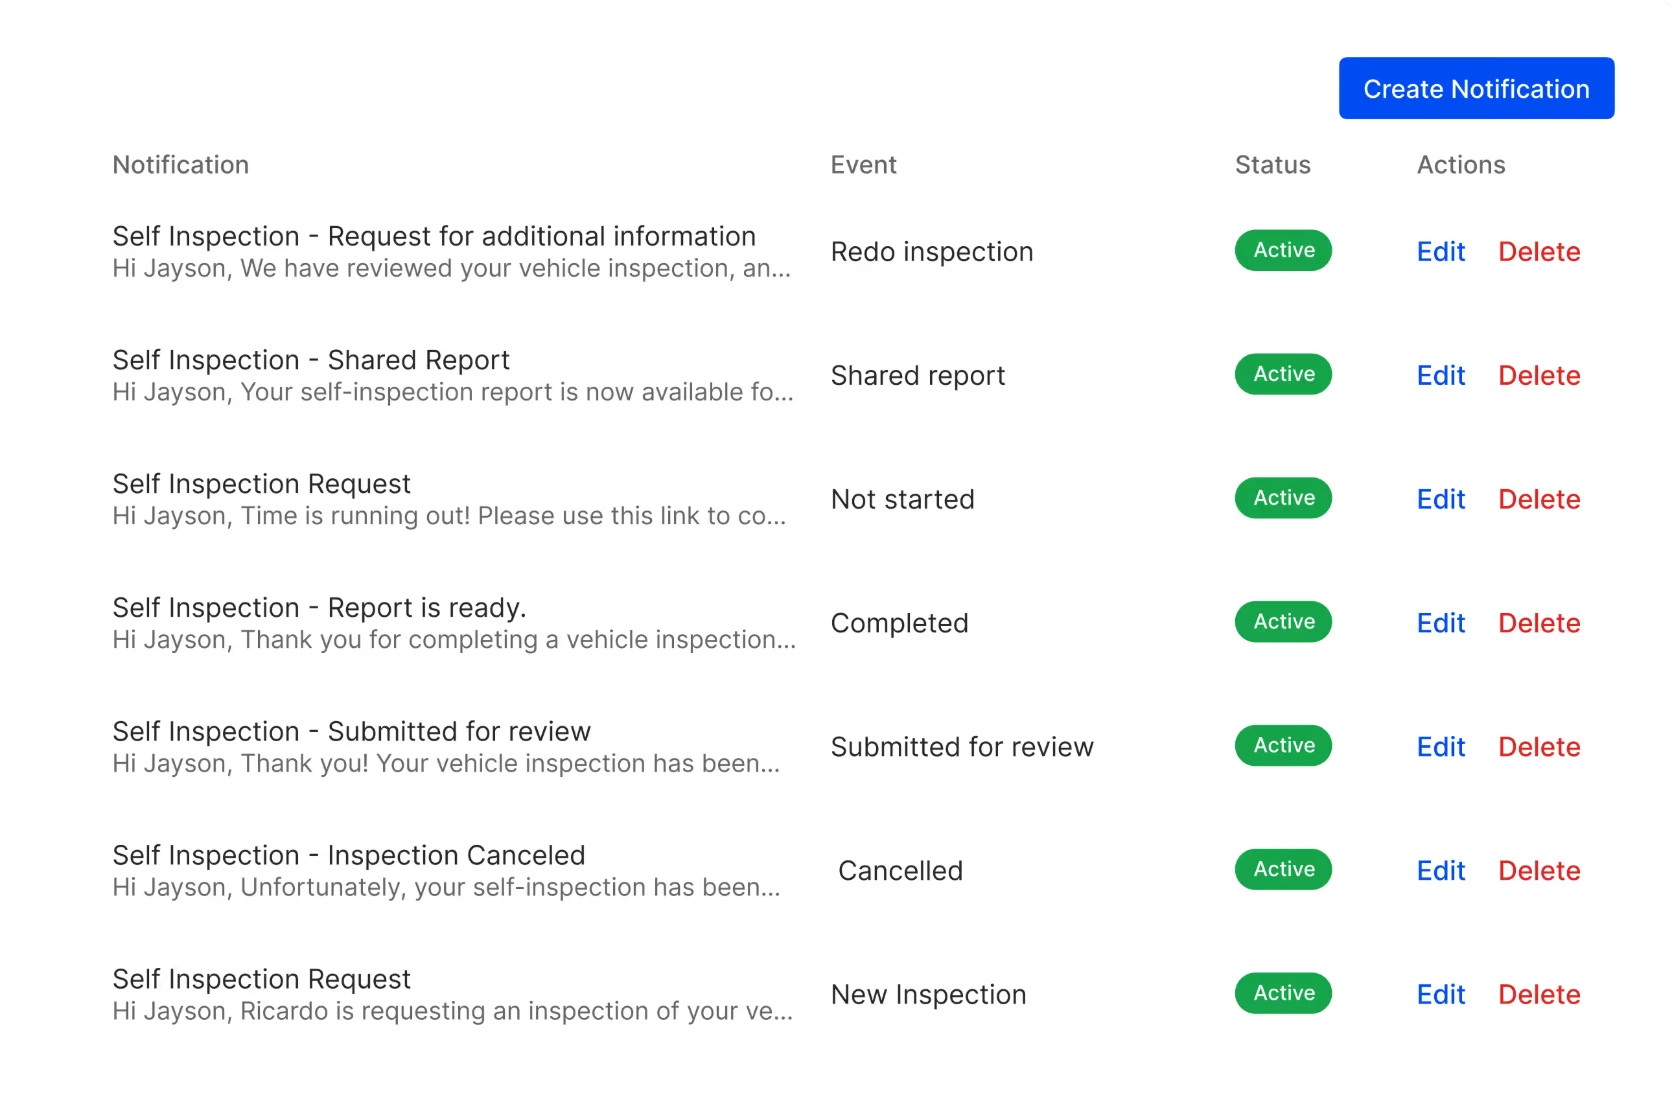
Task: Edit the Cancelled event notification
Action: click(1441, 871)
